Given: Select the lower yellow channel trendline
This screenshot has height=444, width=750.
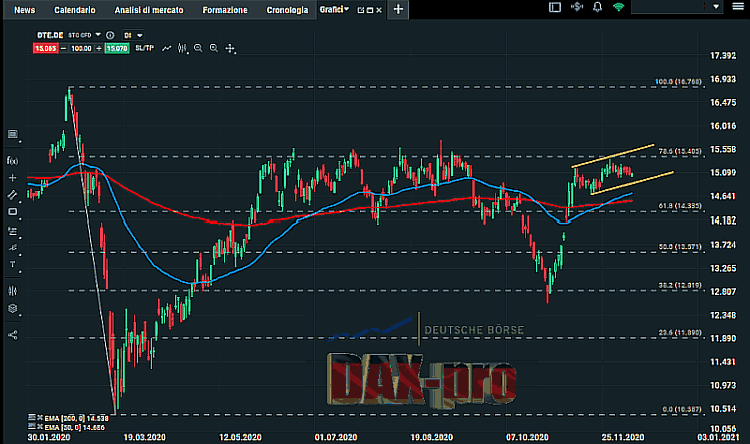Looking at the screenshot, I should point(632,183).
